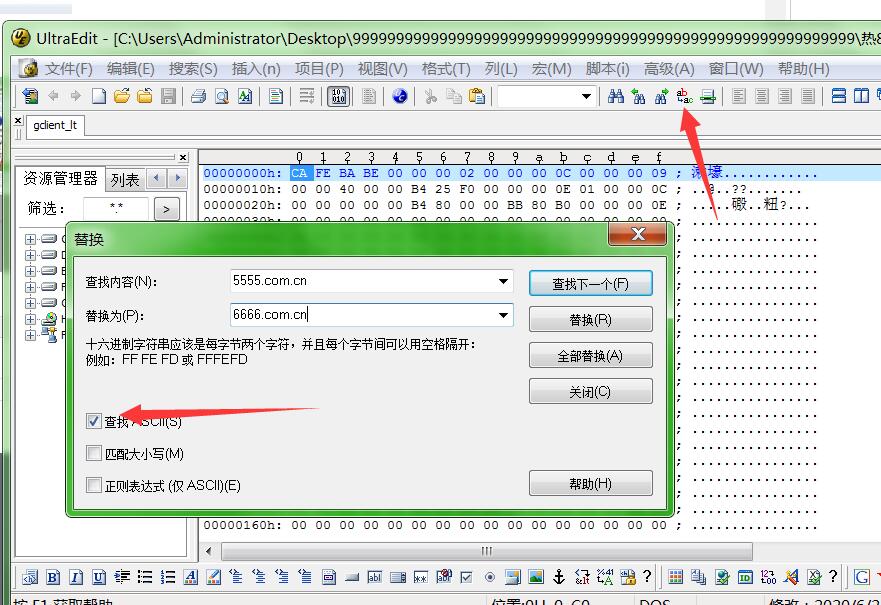Image resolution: width=881 pixels, height=605 pixels.
Task: Enable the regular expression (正则表达式) checkbox
Action: click(94, 486)
